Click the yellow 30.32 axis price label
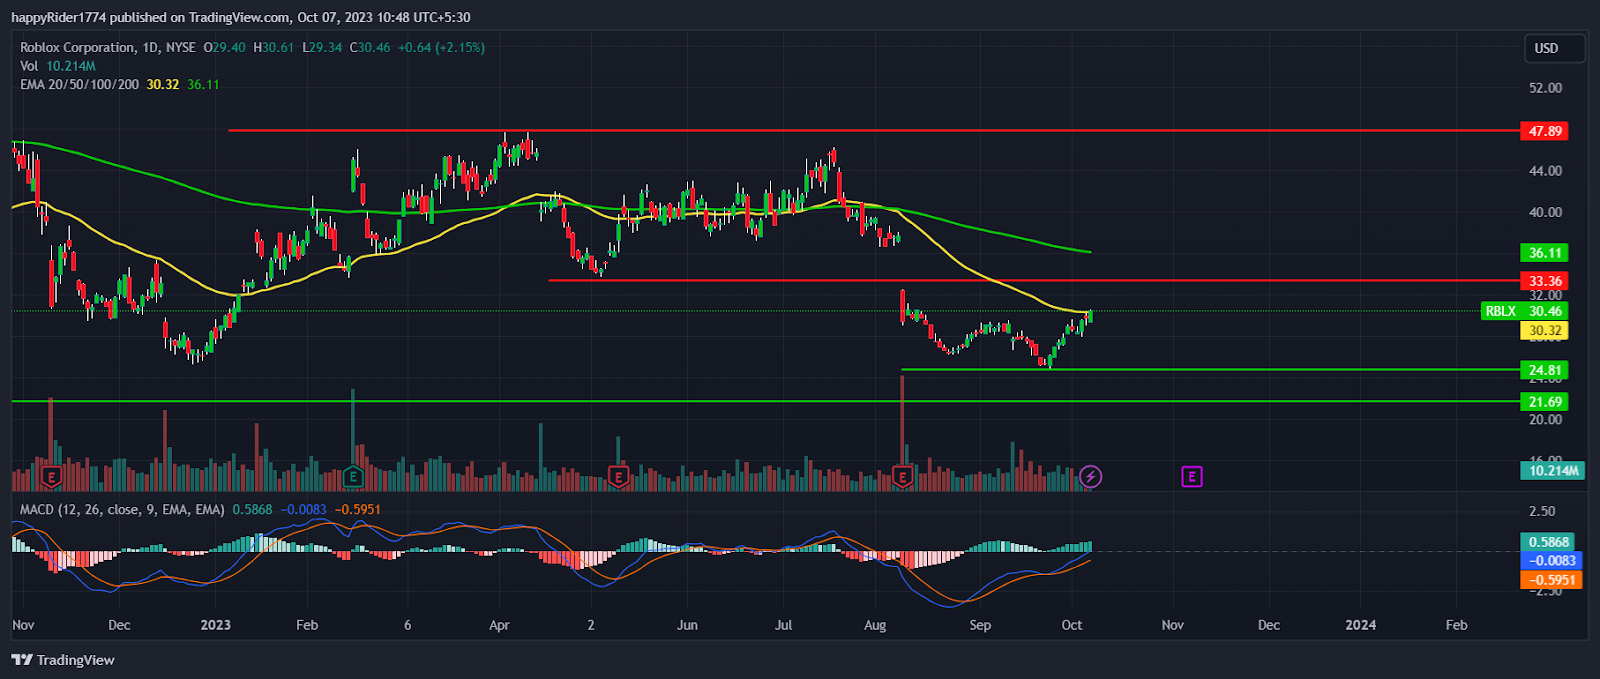Viewport: 1600px width, 679px height. (1545, 331)
